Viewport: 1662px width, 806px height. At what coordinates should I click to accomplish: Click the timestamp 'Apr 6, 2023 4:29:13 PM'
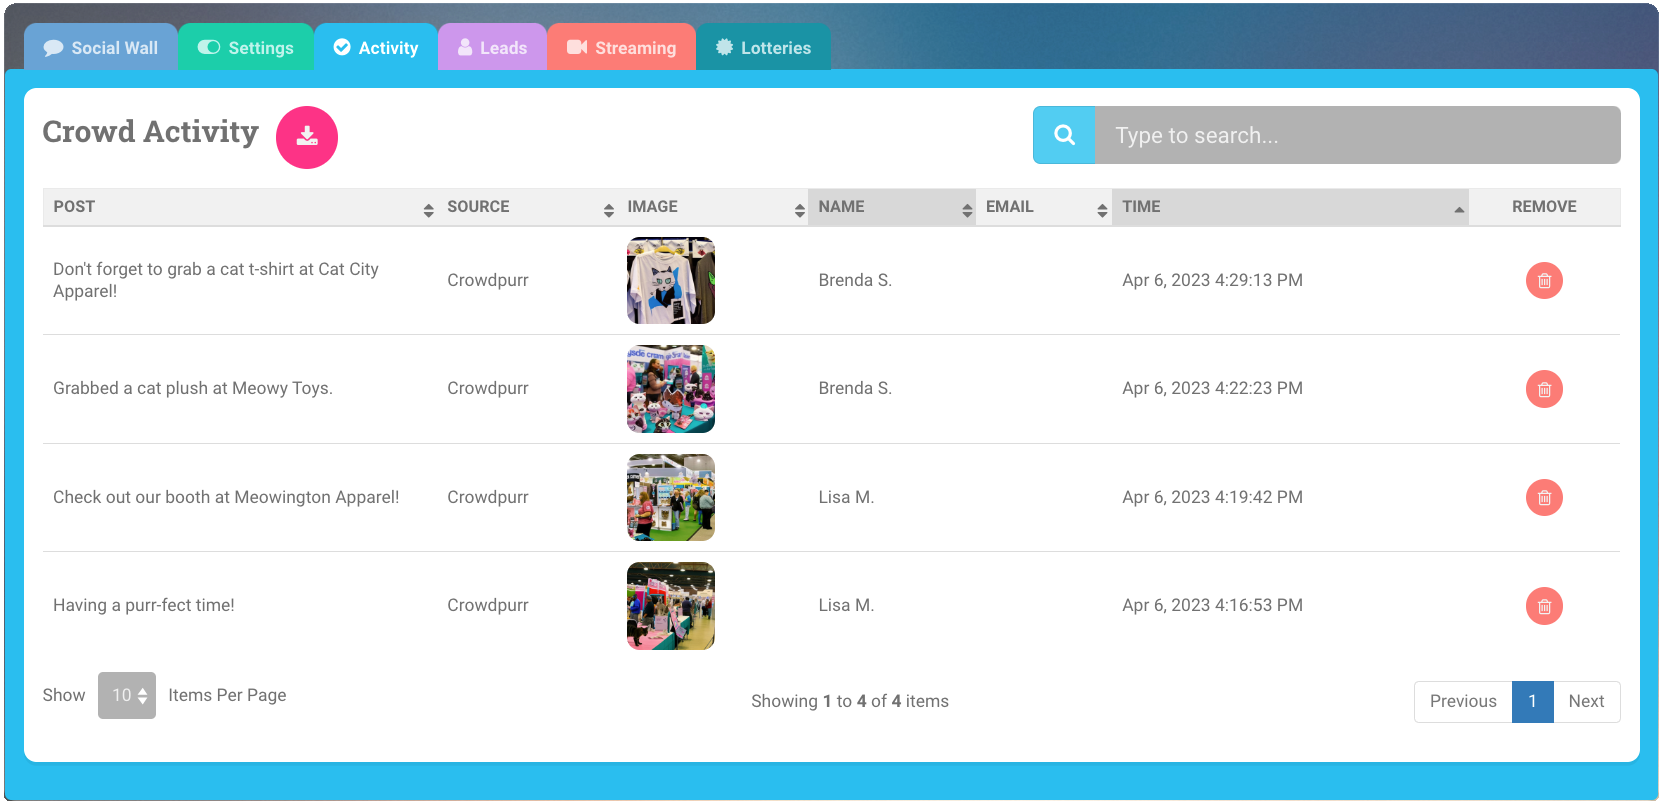pos(1212,280)
